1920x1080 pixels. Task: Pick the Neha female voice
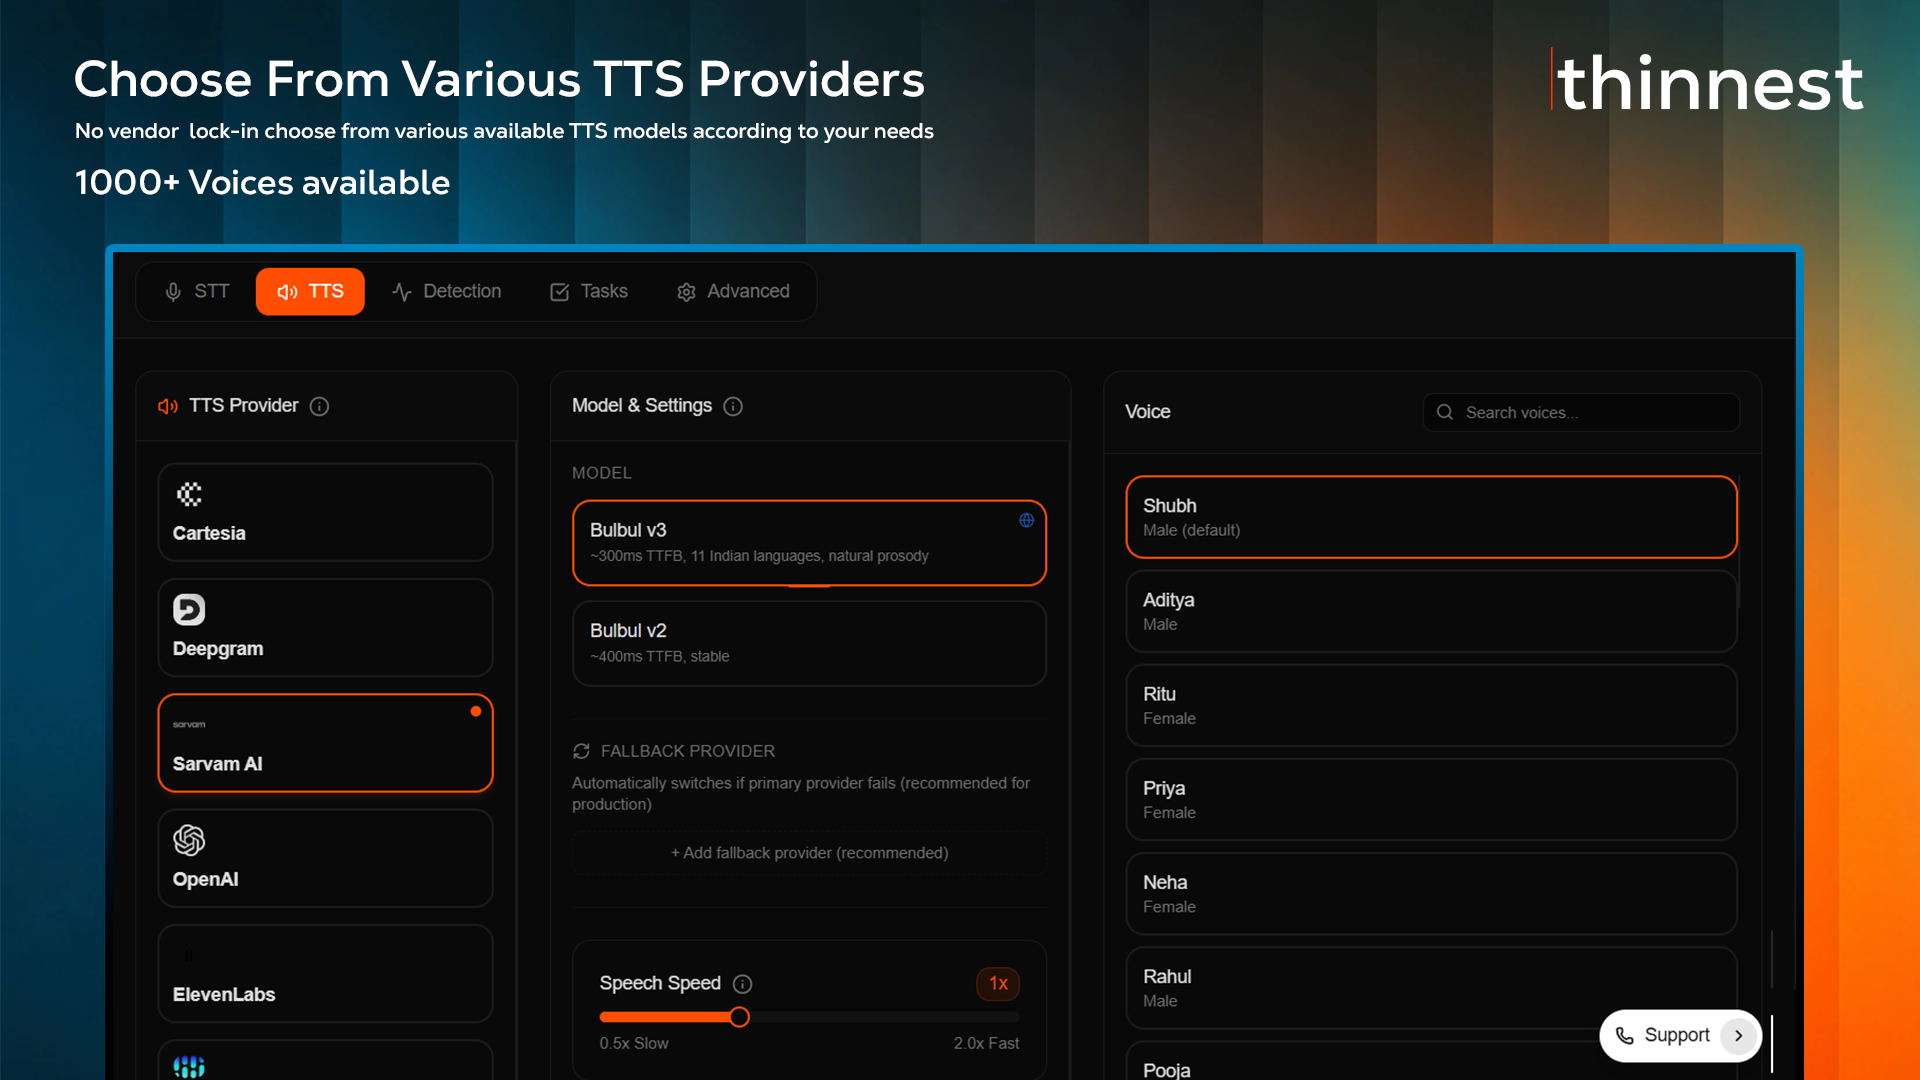[1431, 894]
